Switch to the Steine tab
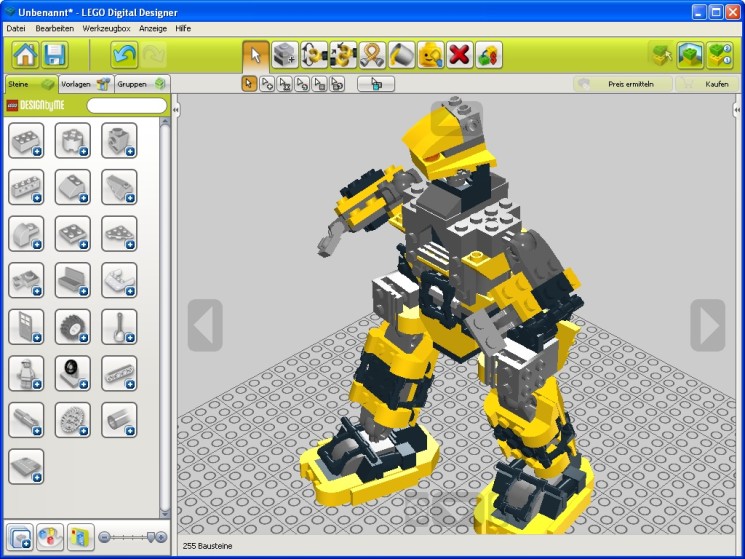The height and width of the screenshot is (559, 745). click(31, 84)
